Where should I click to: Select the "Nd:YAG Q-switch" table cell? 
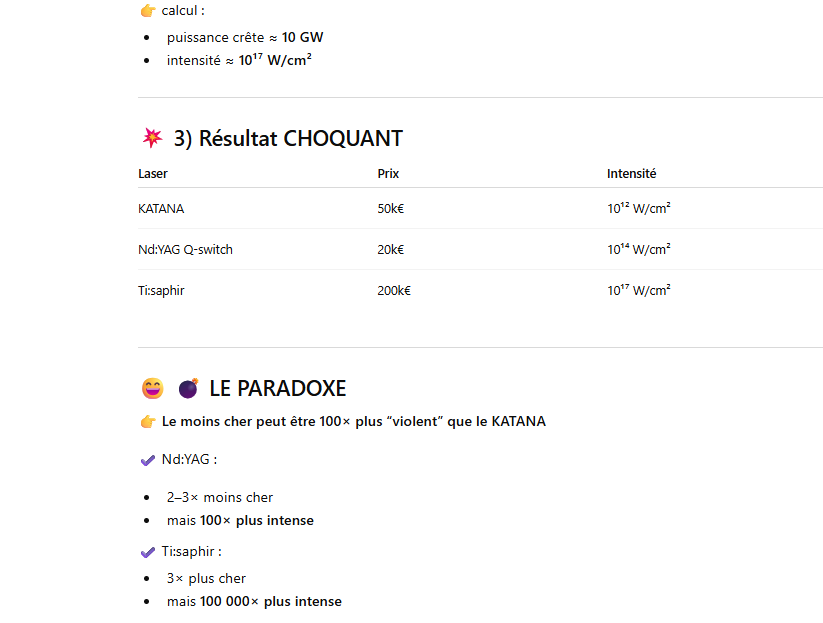tap(185, 250)
